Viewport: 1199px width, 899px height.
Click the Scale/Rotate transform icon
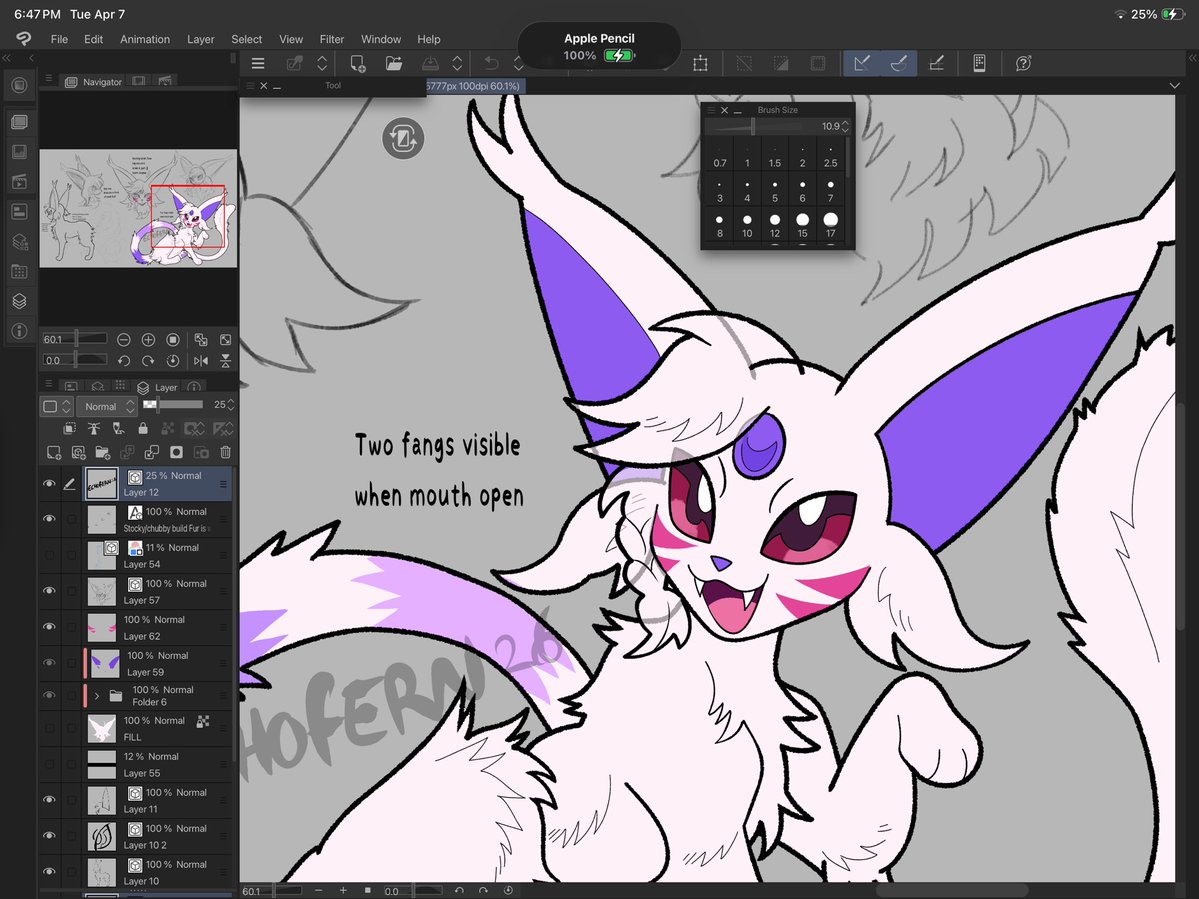[700, 63]
